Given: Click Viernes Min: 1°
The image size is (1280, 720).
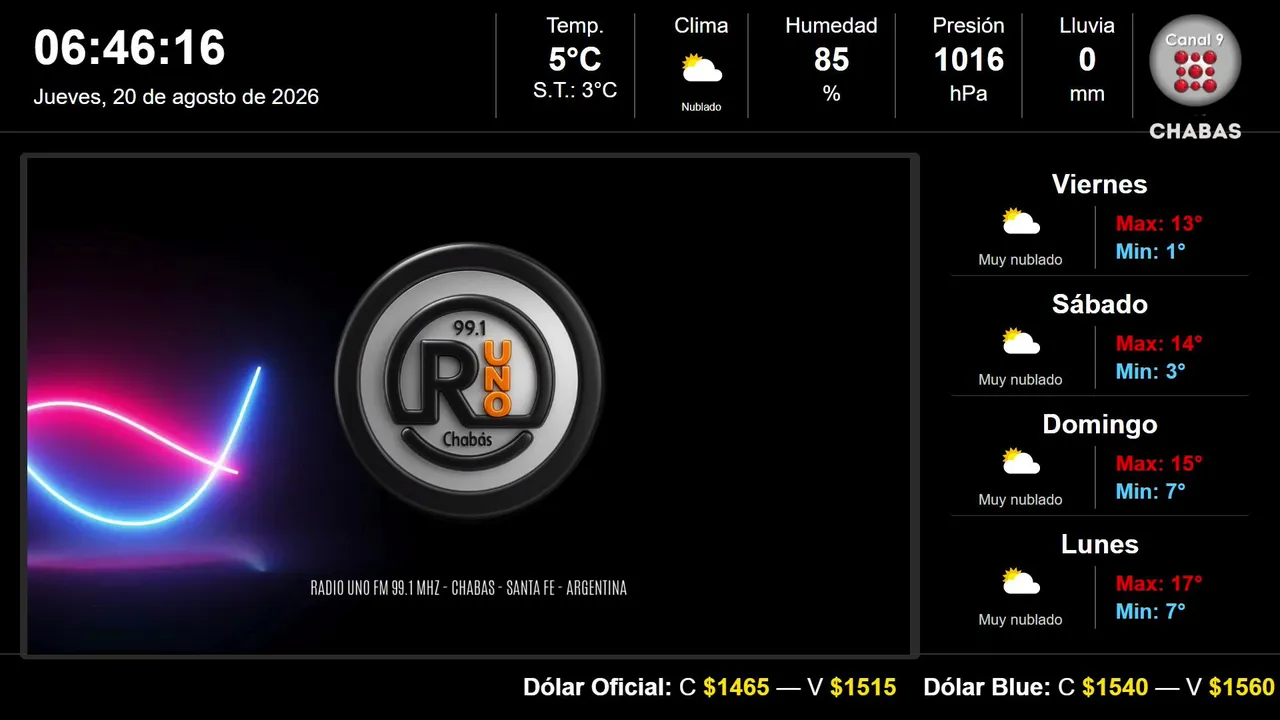Looking at the screenshot, I should (x=1151, y=251).
